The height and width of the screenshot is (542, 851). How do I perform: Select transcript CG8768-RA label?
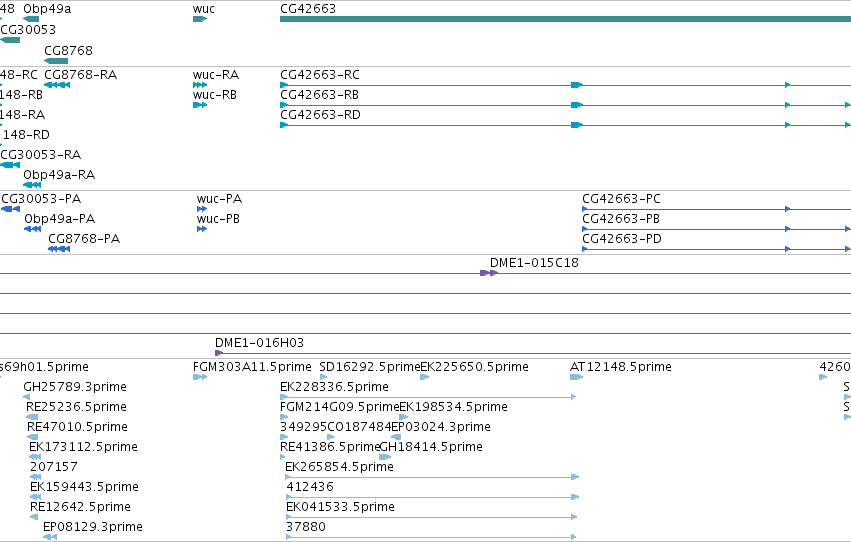(x=80, y=74)
